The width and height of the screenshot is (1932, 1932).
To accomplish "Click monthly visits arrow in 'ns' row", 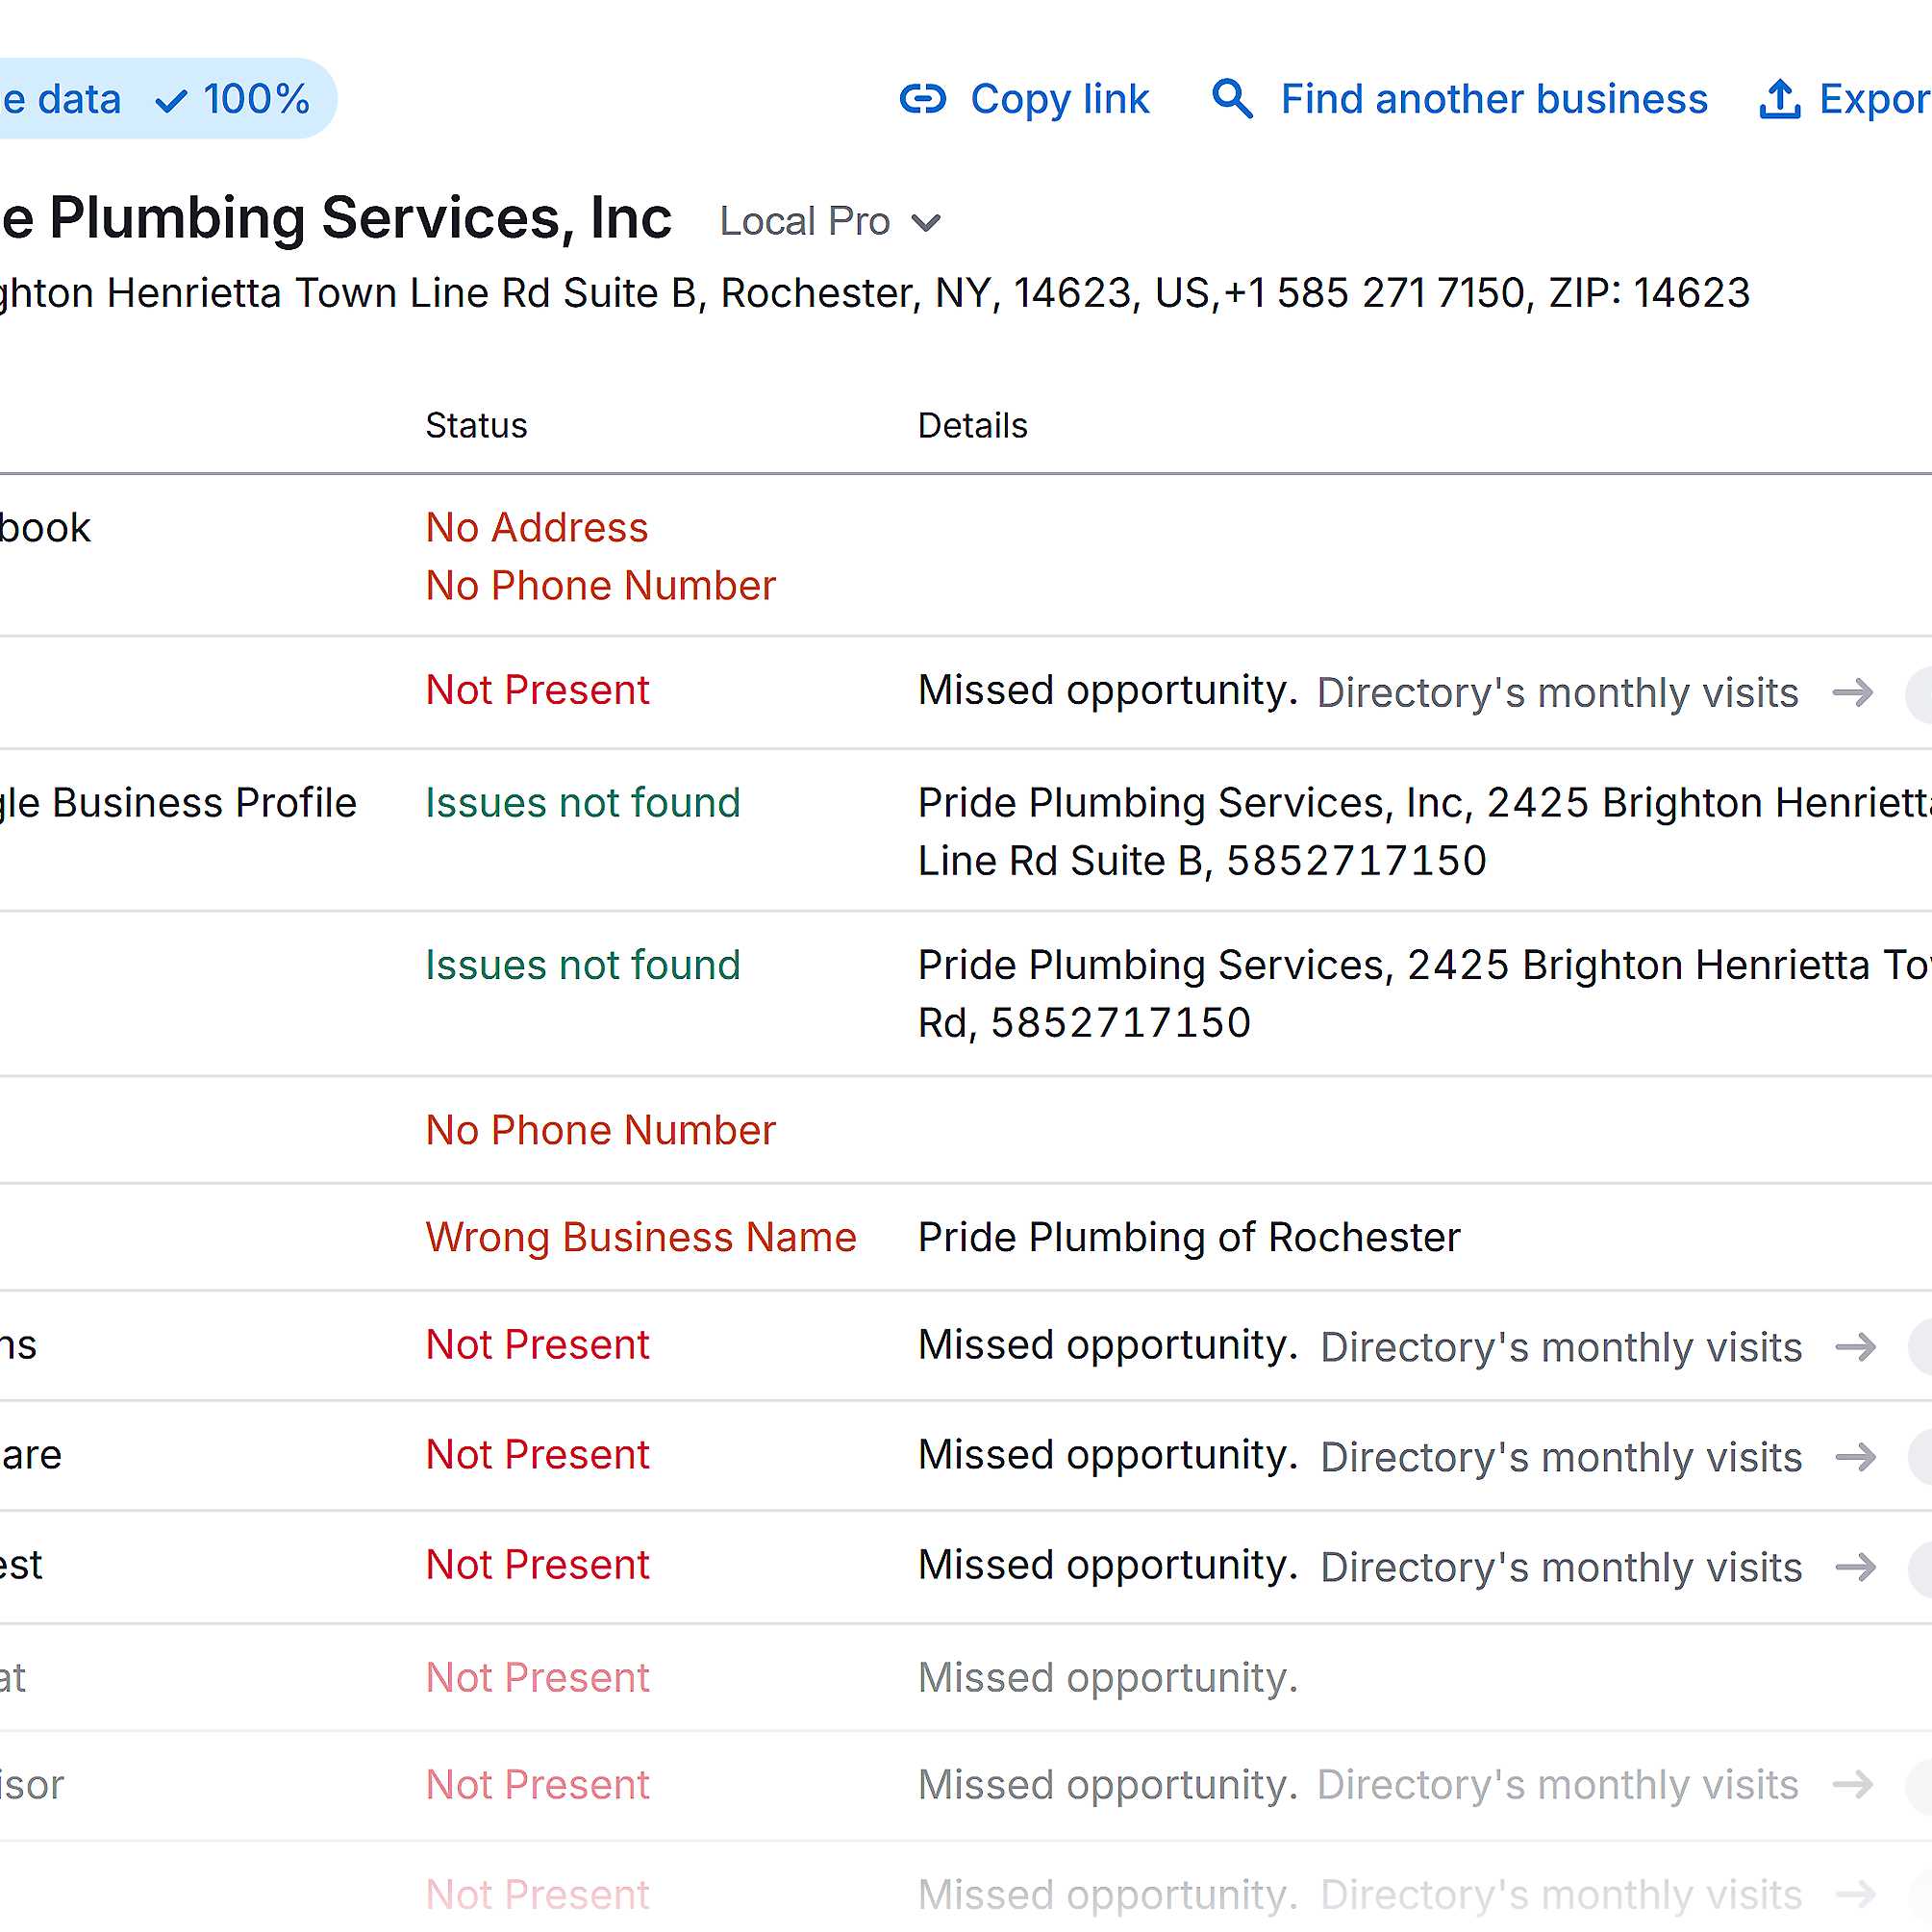I will tap(1855, 1347).
